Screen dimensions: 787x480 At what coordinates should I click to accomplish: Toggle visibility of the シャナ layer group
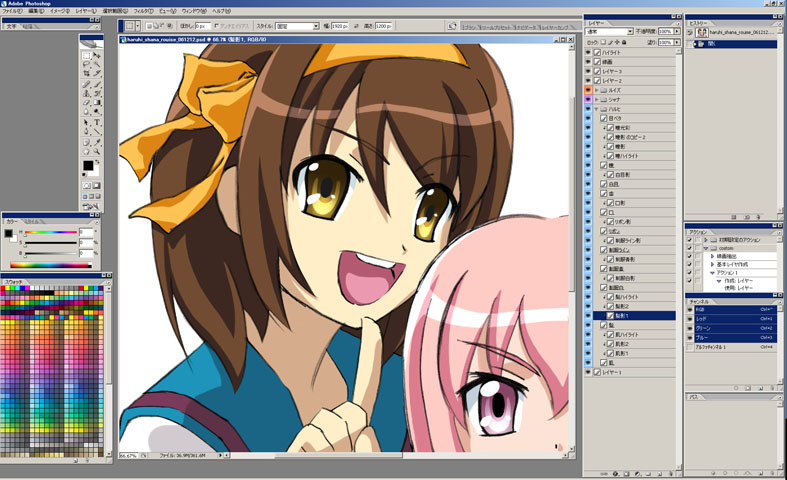[588, 99]
